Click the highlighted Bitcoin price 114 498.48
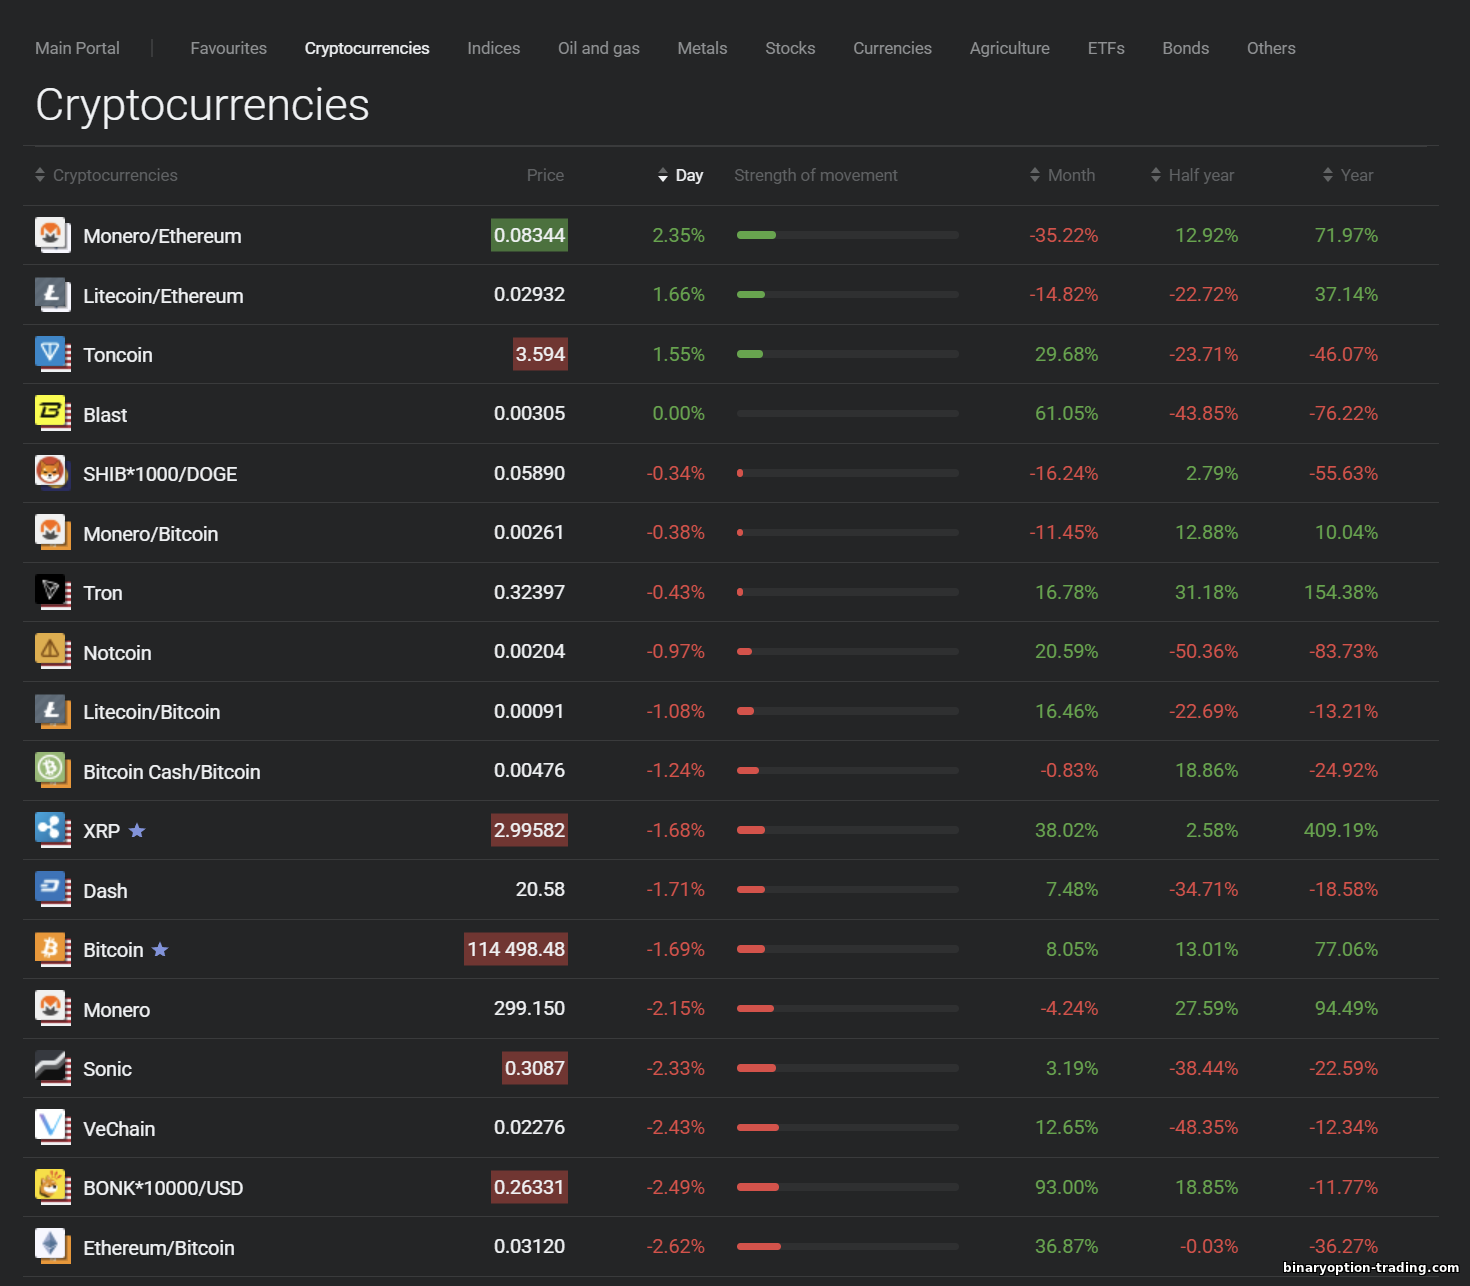 click(516, 949)
